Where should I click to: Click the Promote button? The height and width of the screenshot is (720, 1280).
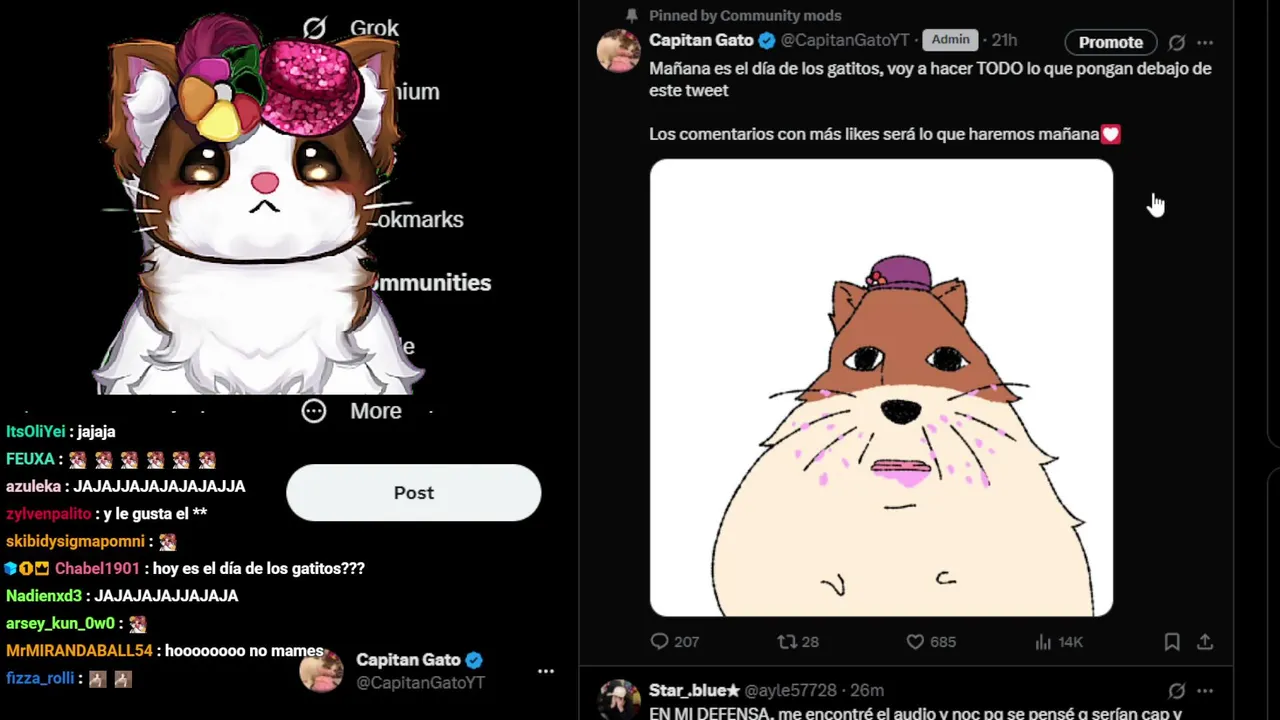pyautogui.click(x=1110, y=42)
